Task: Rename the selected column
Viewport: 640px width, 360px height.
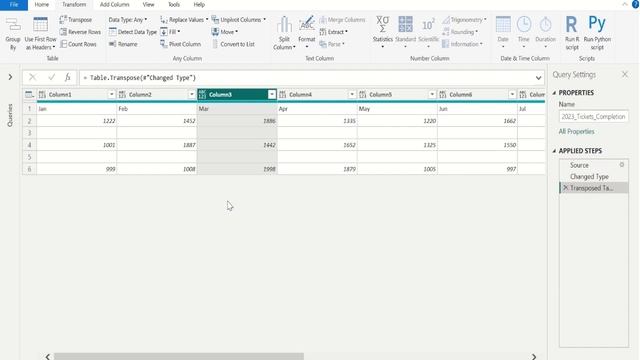Action: [x=123, y=44]
